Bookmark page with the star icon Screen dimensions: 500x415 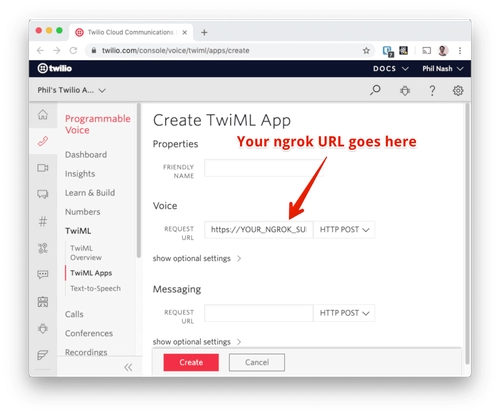[366, 51]
